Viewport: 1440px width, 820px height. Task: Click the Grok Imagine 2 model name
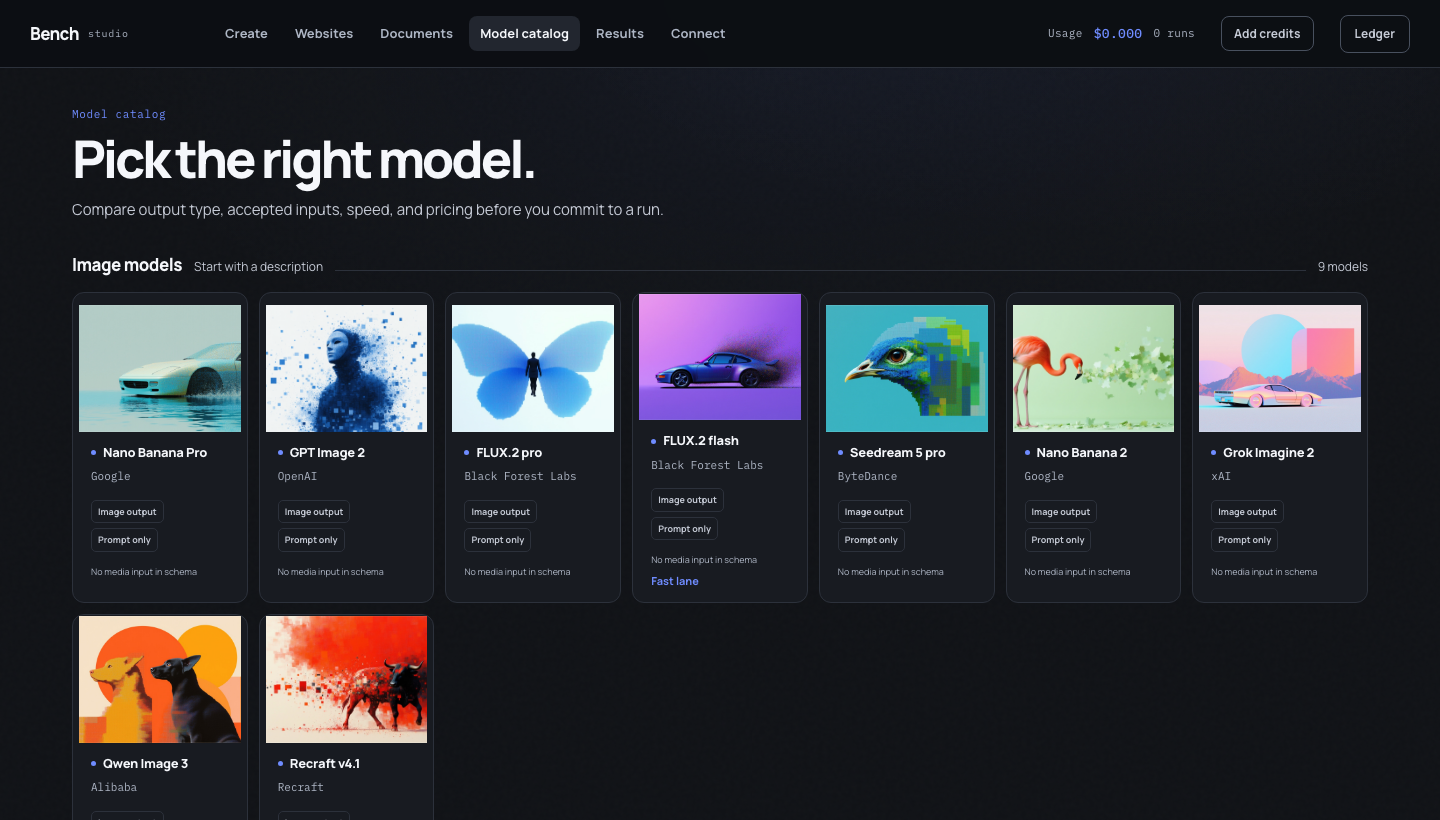(x=1269, y=453)
